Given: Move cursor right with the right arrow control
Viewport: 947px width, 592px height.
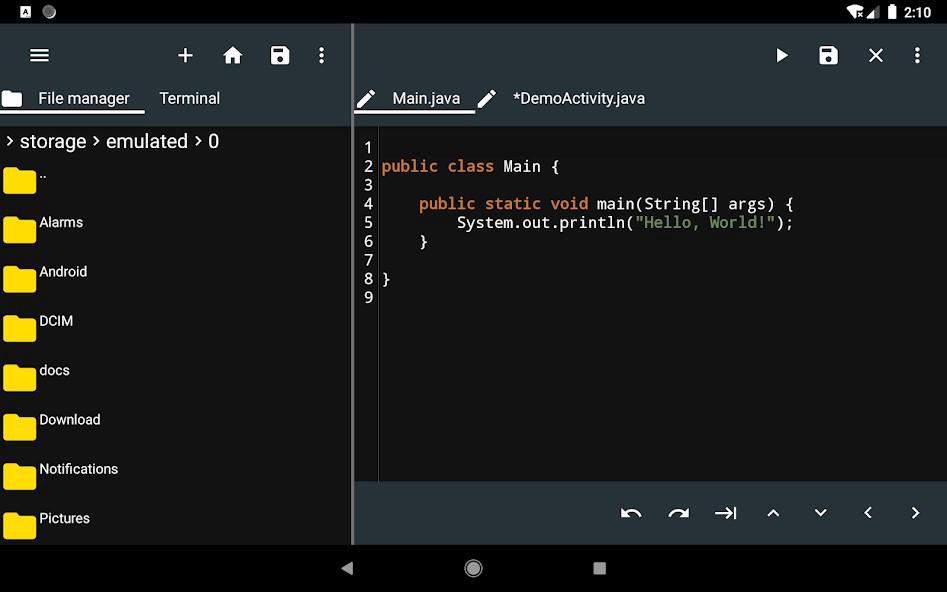Looking at the screenshot, I should click(x=915, y=513).
